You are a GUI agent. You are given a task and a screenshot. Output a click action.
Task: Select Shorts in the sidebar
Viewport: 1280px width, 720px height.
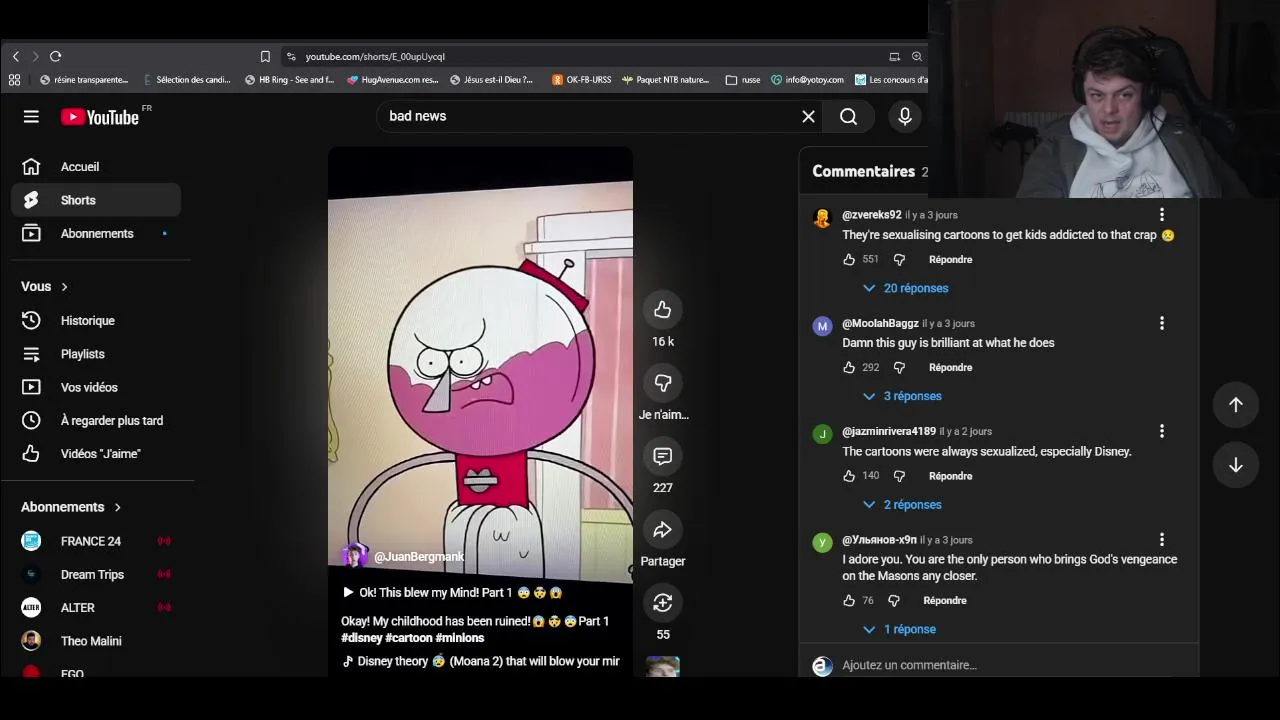(96, 200)
